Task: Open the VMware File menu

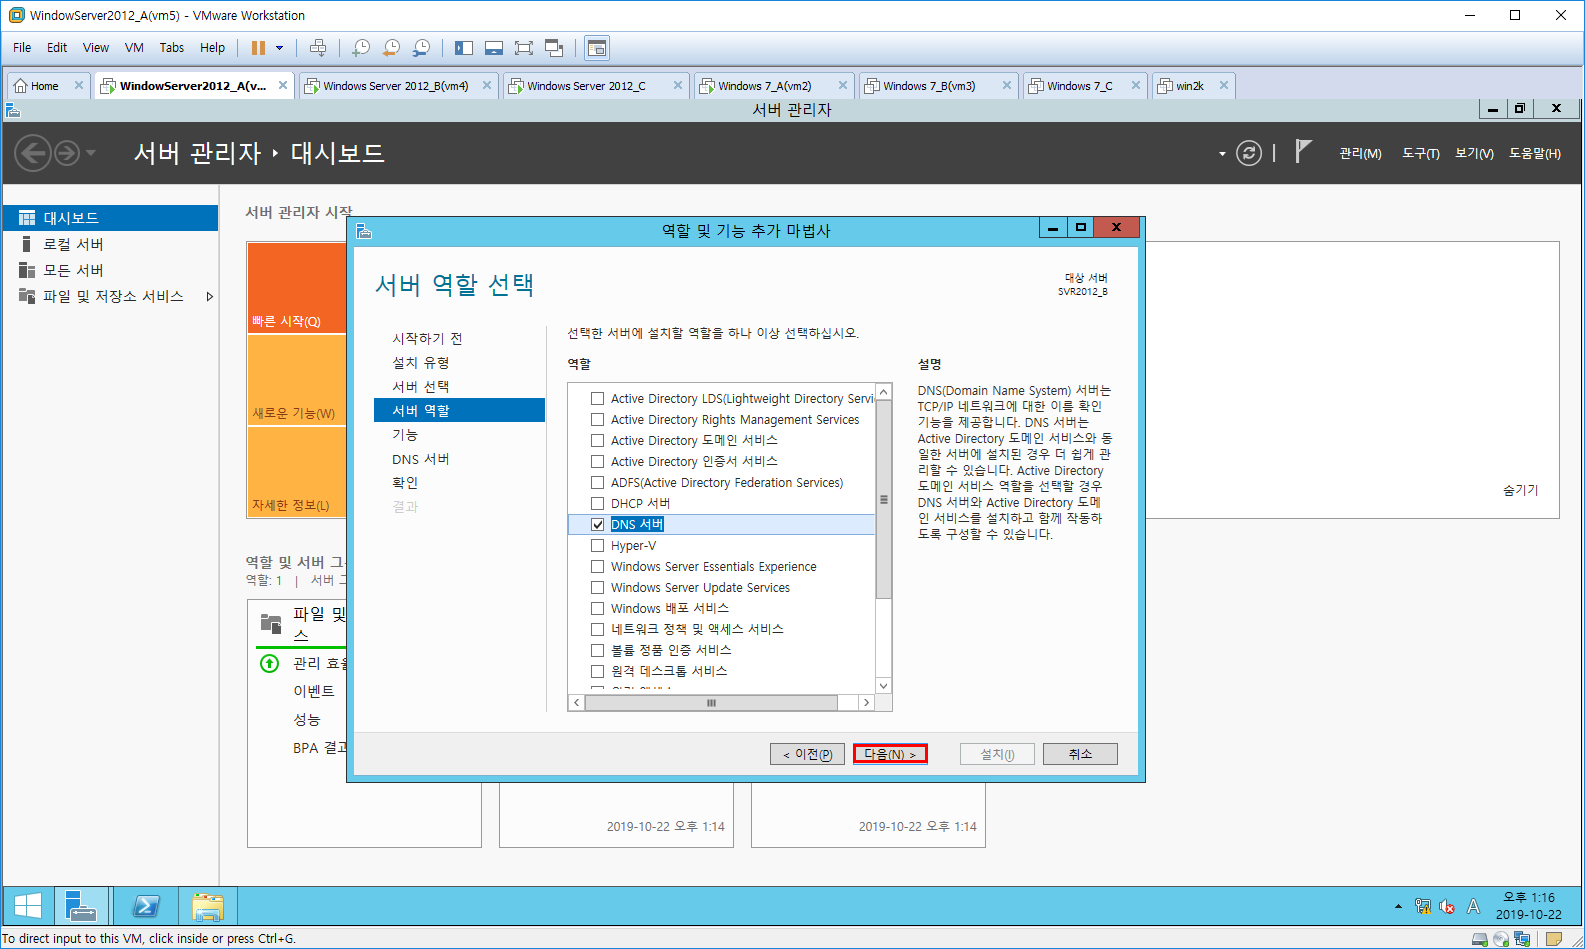Action: pyautogui.click(x=22, y=48)
